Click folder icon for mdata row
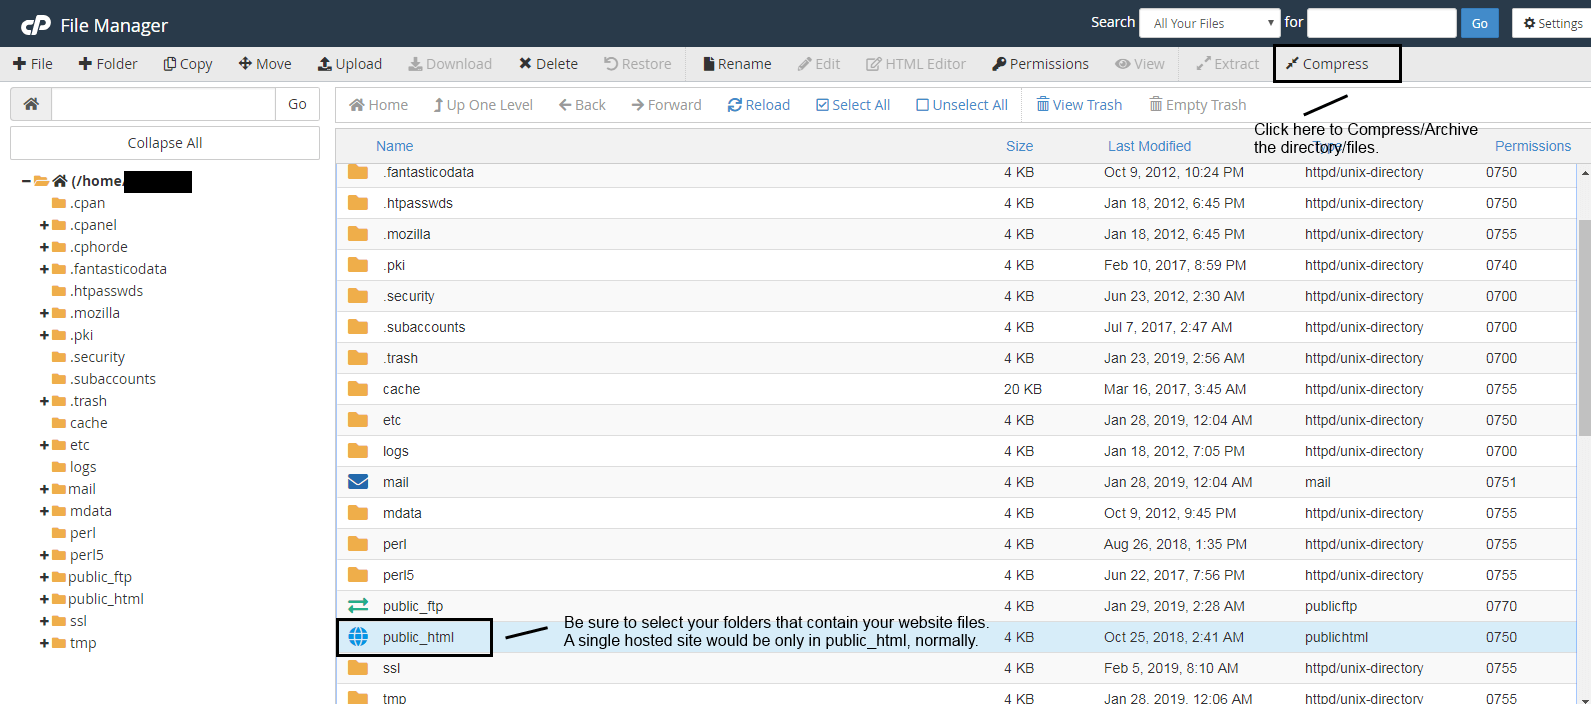Screen dimensions: 1591x704 coord(358,513)
